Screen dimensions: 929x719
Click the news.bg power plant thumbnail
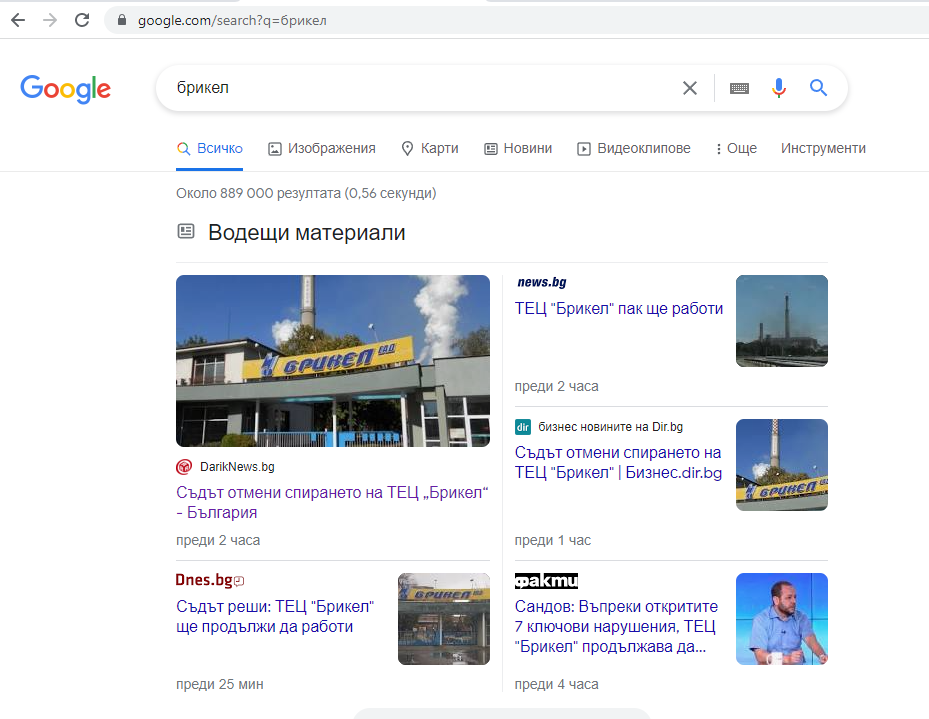pyautogui.click(x=781, y=320)
